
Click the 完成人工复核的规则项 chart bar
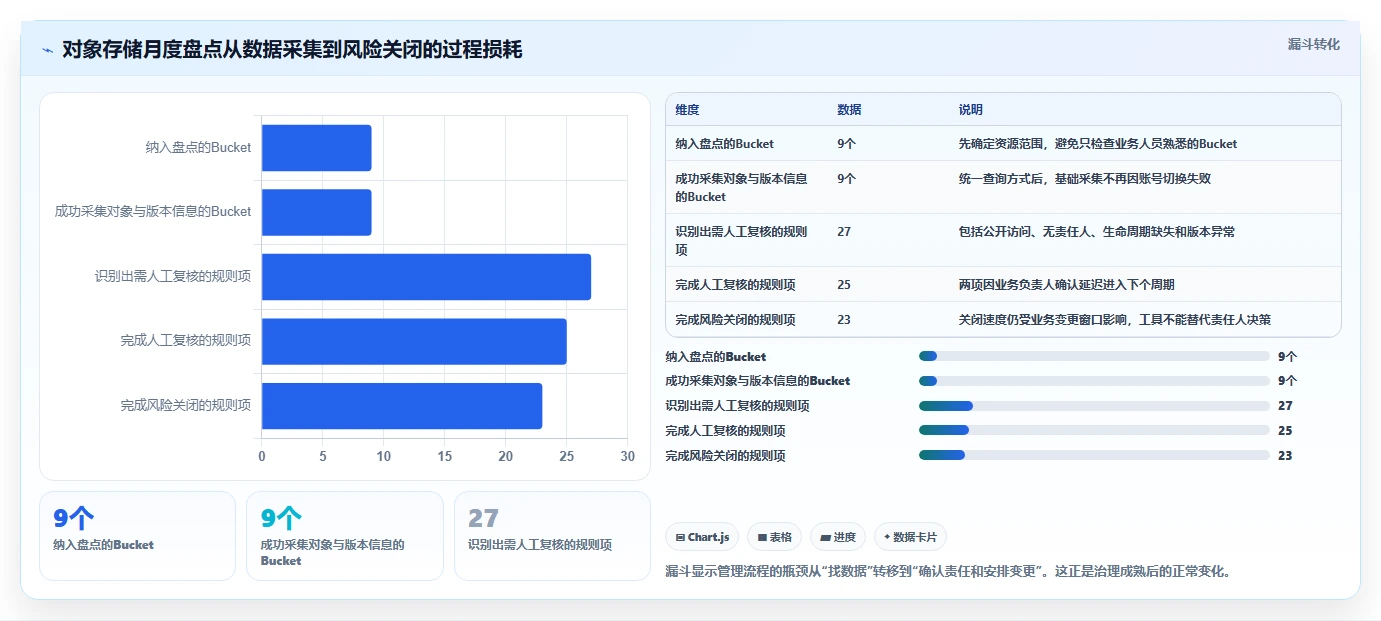[414, 341]
